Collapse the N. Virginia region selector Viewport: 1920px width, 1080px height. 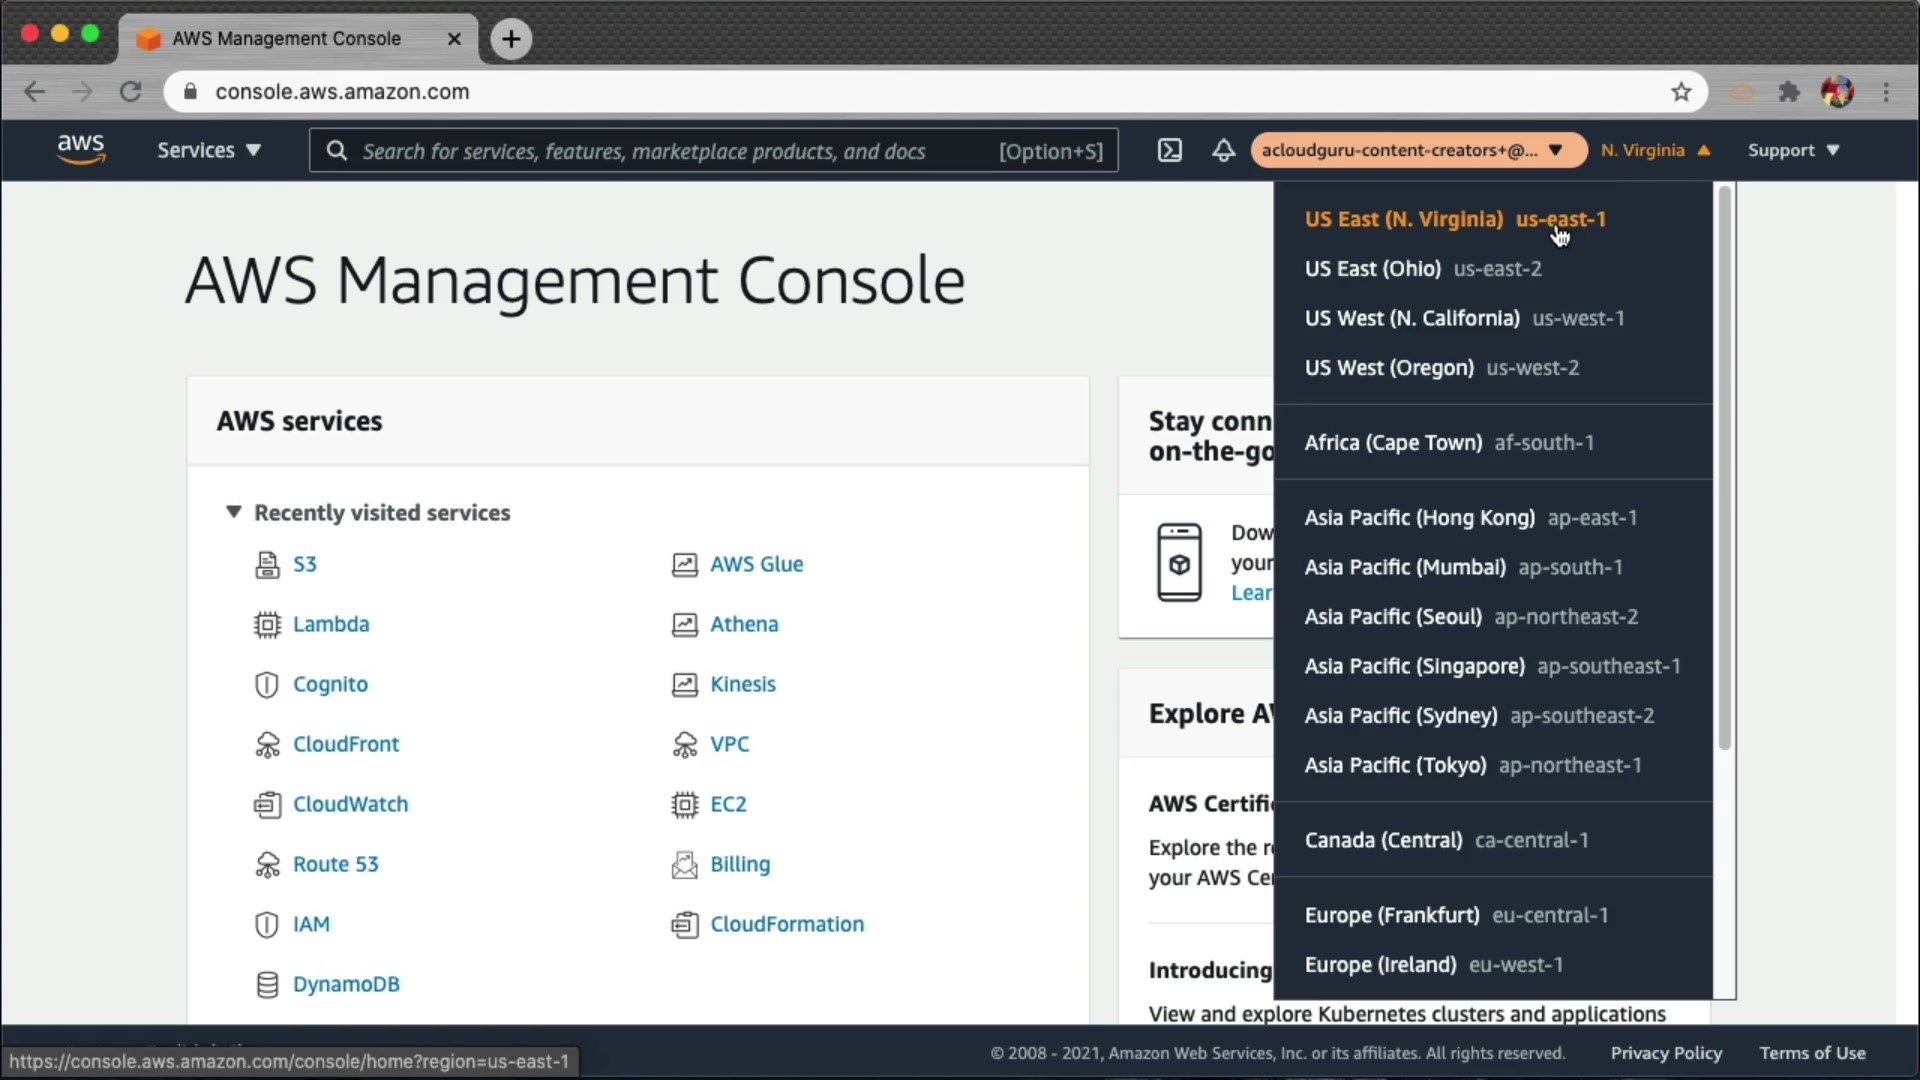tap(1656, 150)
